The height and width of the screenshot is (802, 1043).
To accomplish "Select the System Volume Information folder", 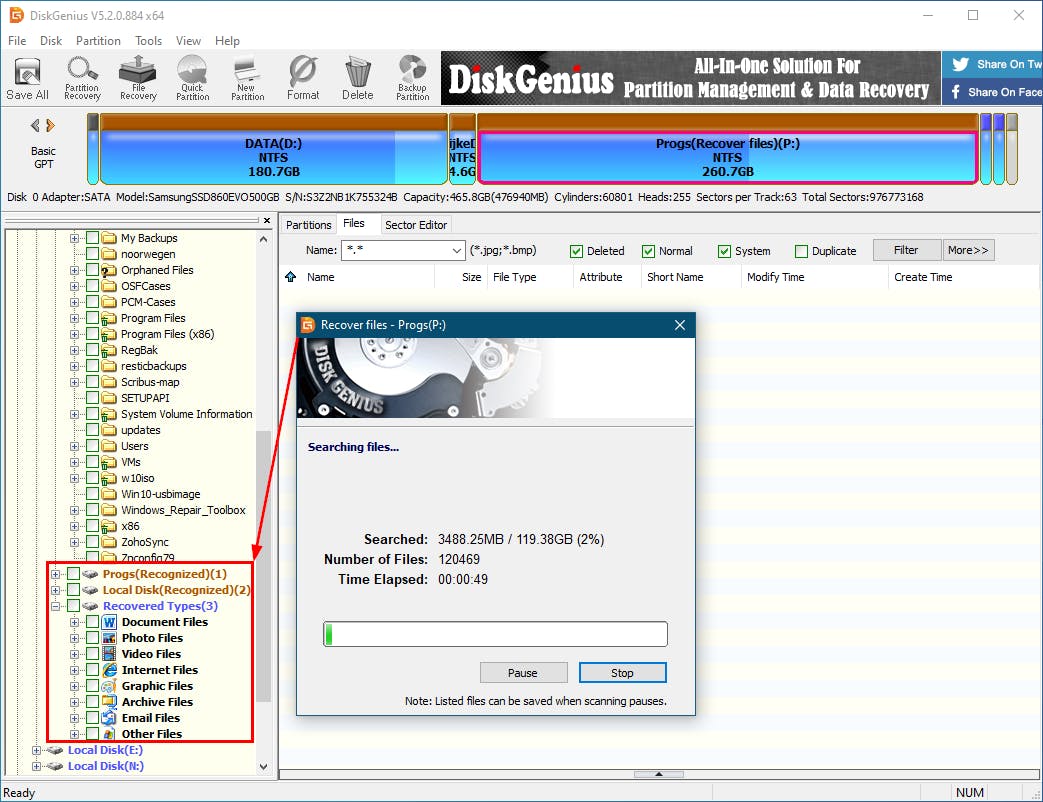I will (x=186, y=414).
